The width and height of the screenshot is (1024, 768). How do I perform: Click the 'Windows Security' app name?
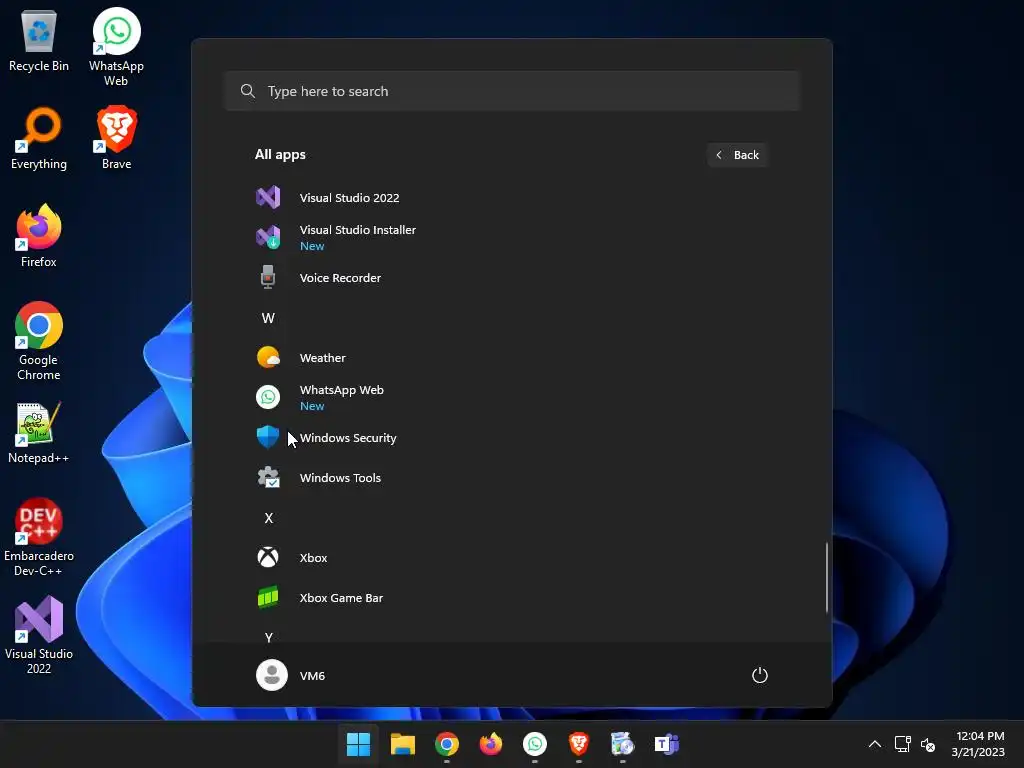tap(348, 438)
